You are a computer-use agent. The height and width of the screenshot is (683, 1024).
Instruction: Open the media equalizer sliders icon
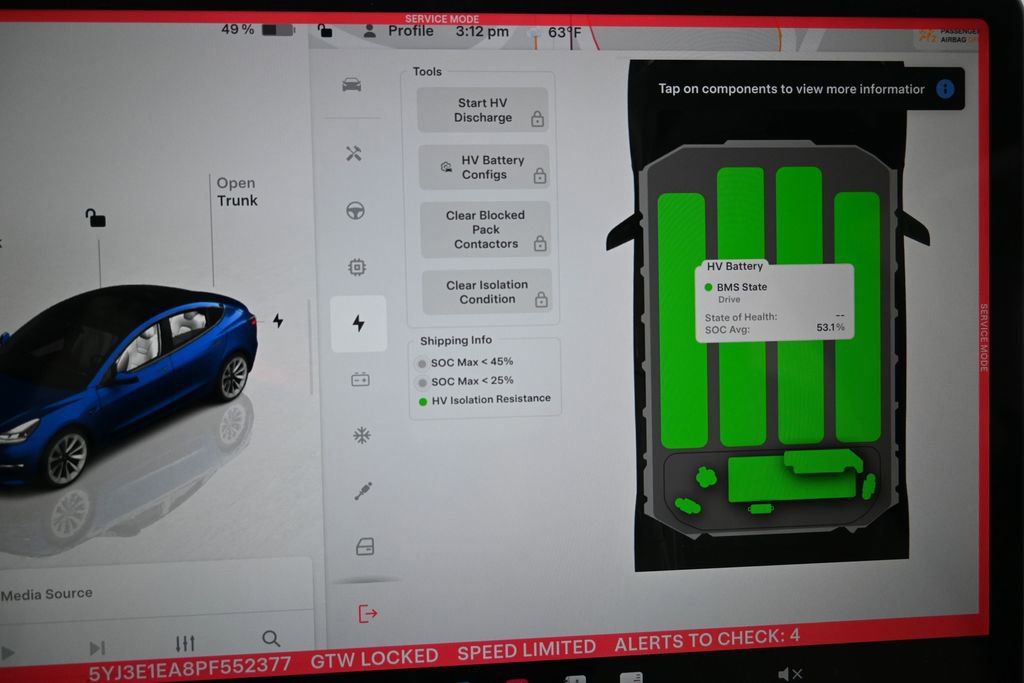(185, 644)
